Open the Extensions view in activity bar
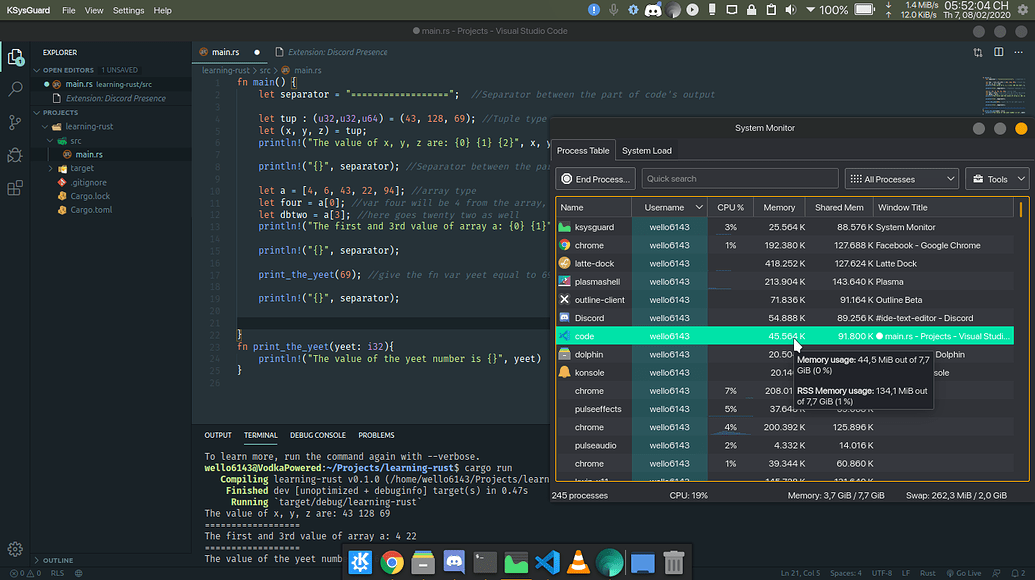Image resolution: width=1035 pixels, height=580 pixels. click(x=15, y=188)
